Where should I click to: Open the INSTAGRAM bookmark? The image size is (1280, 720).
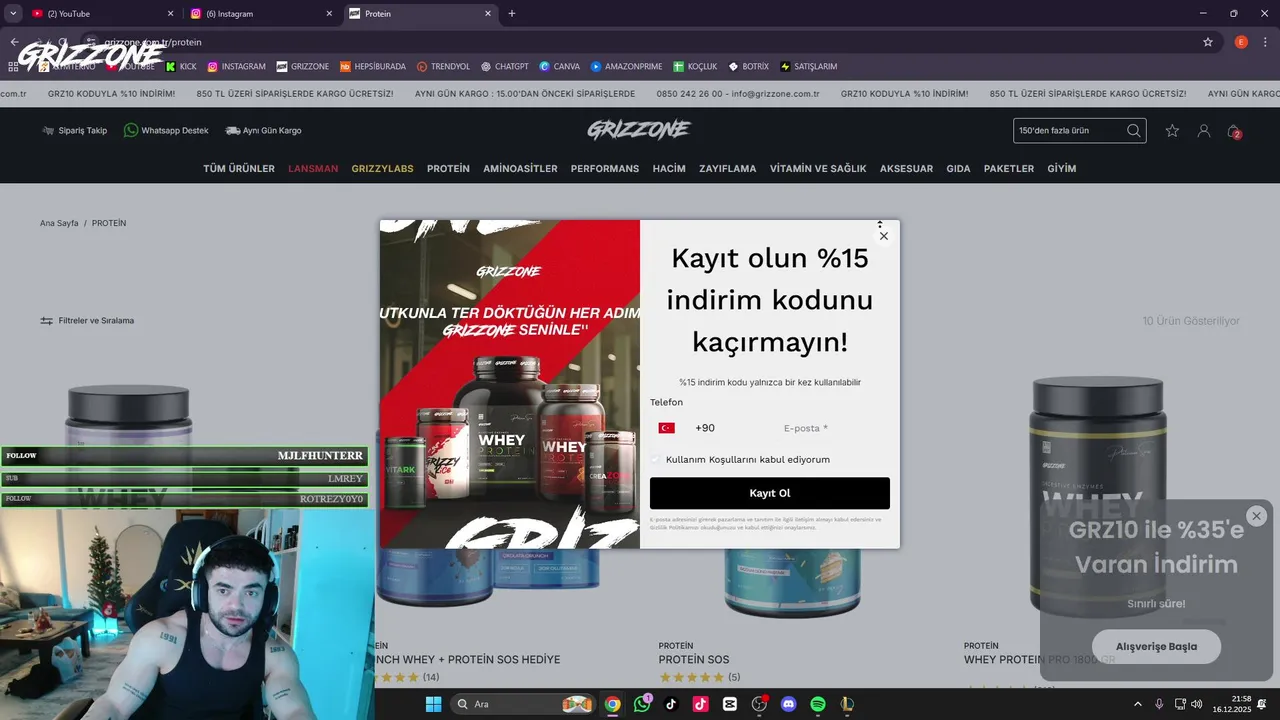[x=237, y=67]
